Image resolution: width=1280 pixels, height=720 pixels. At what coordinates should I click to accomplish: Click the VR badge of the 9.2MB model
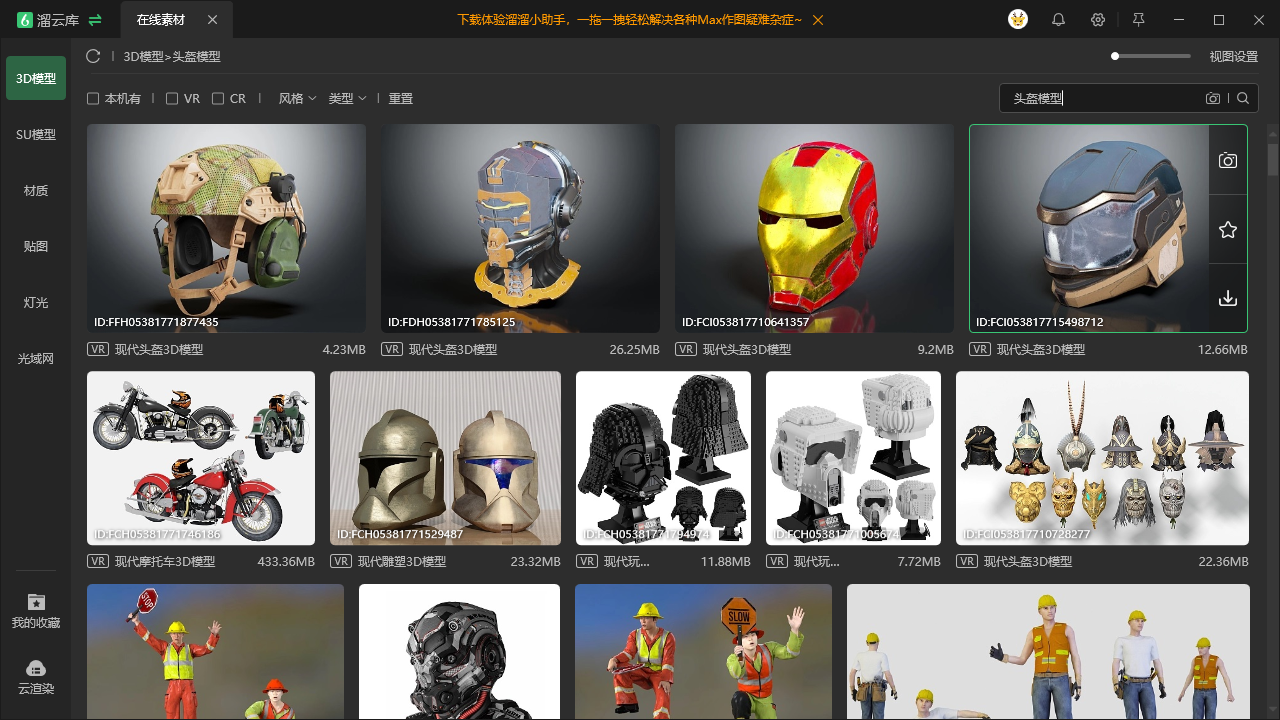tap(686, 350)
